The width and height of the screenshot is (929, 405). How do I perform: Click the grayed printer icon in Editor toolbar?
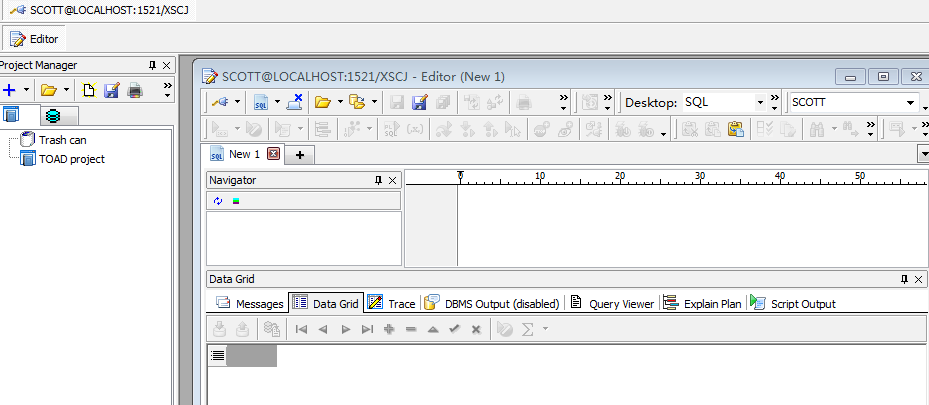[523, 102]
